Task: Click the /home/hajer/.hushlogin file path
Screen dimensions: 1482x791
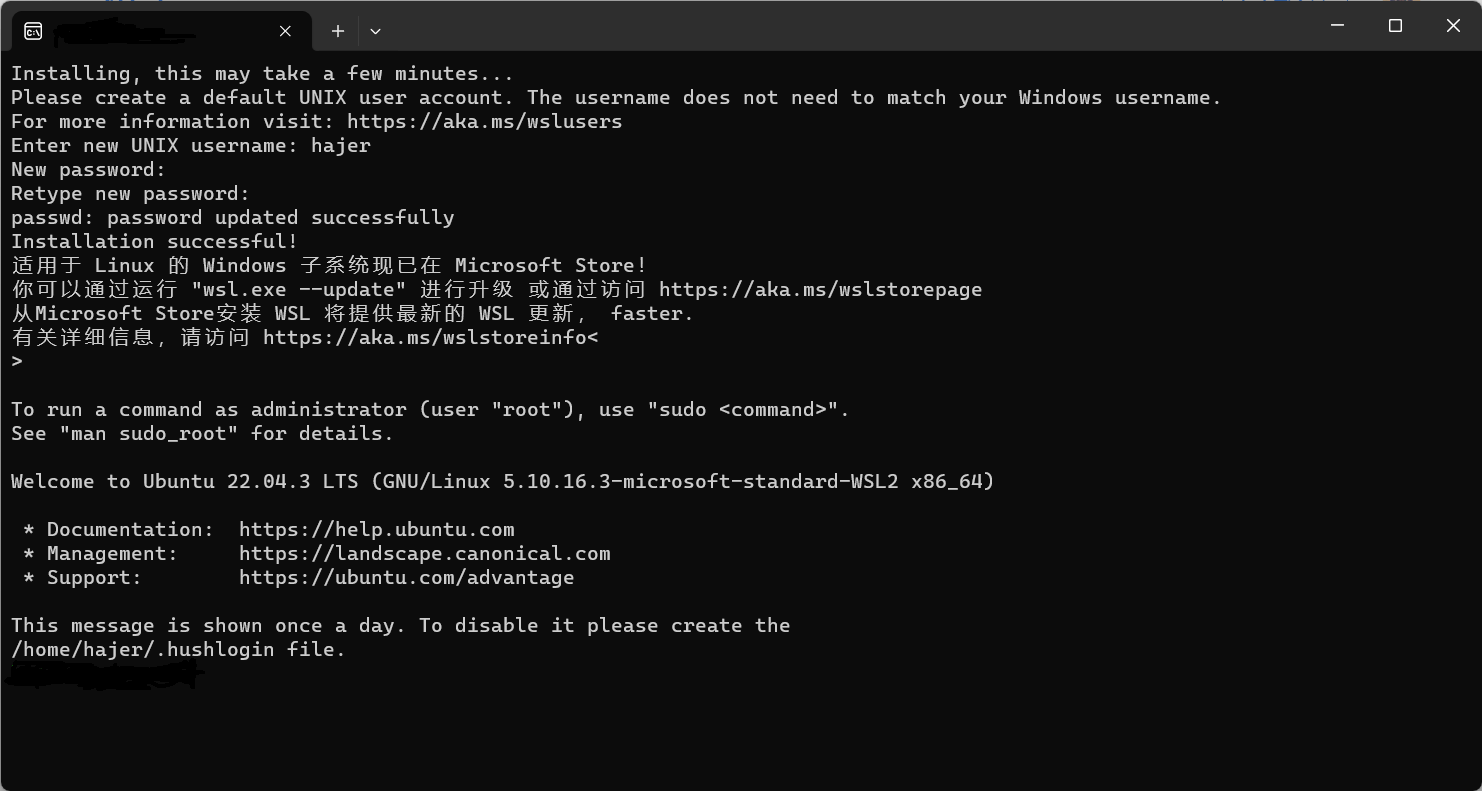Action: click(x=142, y=649)
